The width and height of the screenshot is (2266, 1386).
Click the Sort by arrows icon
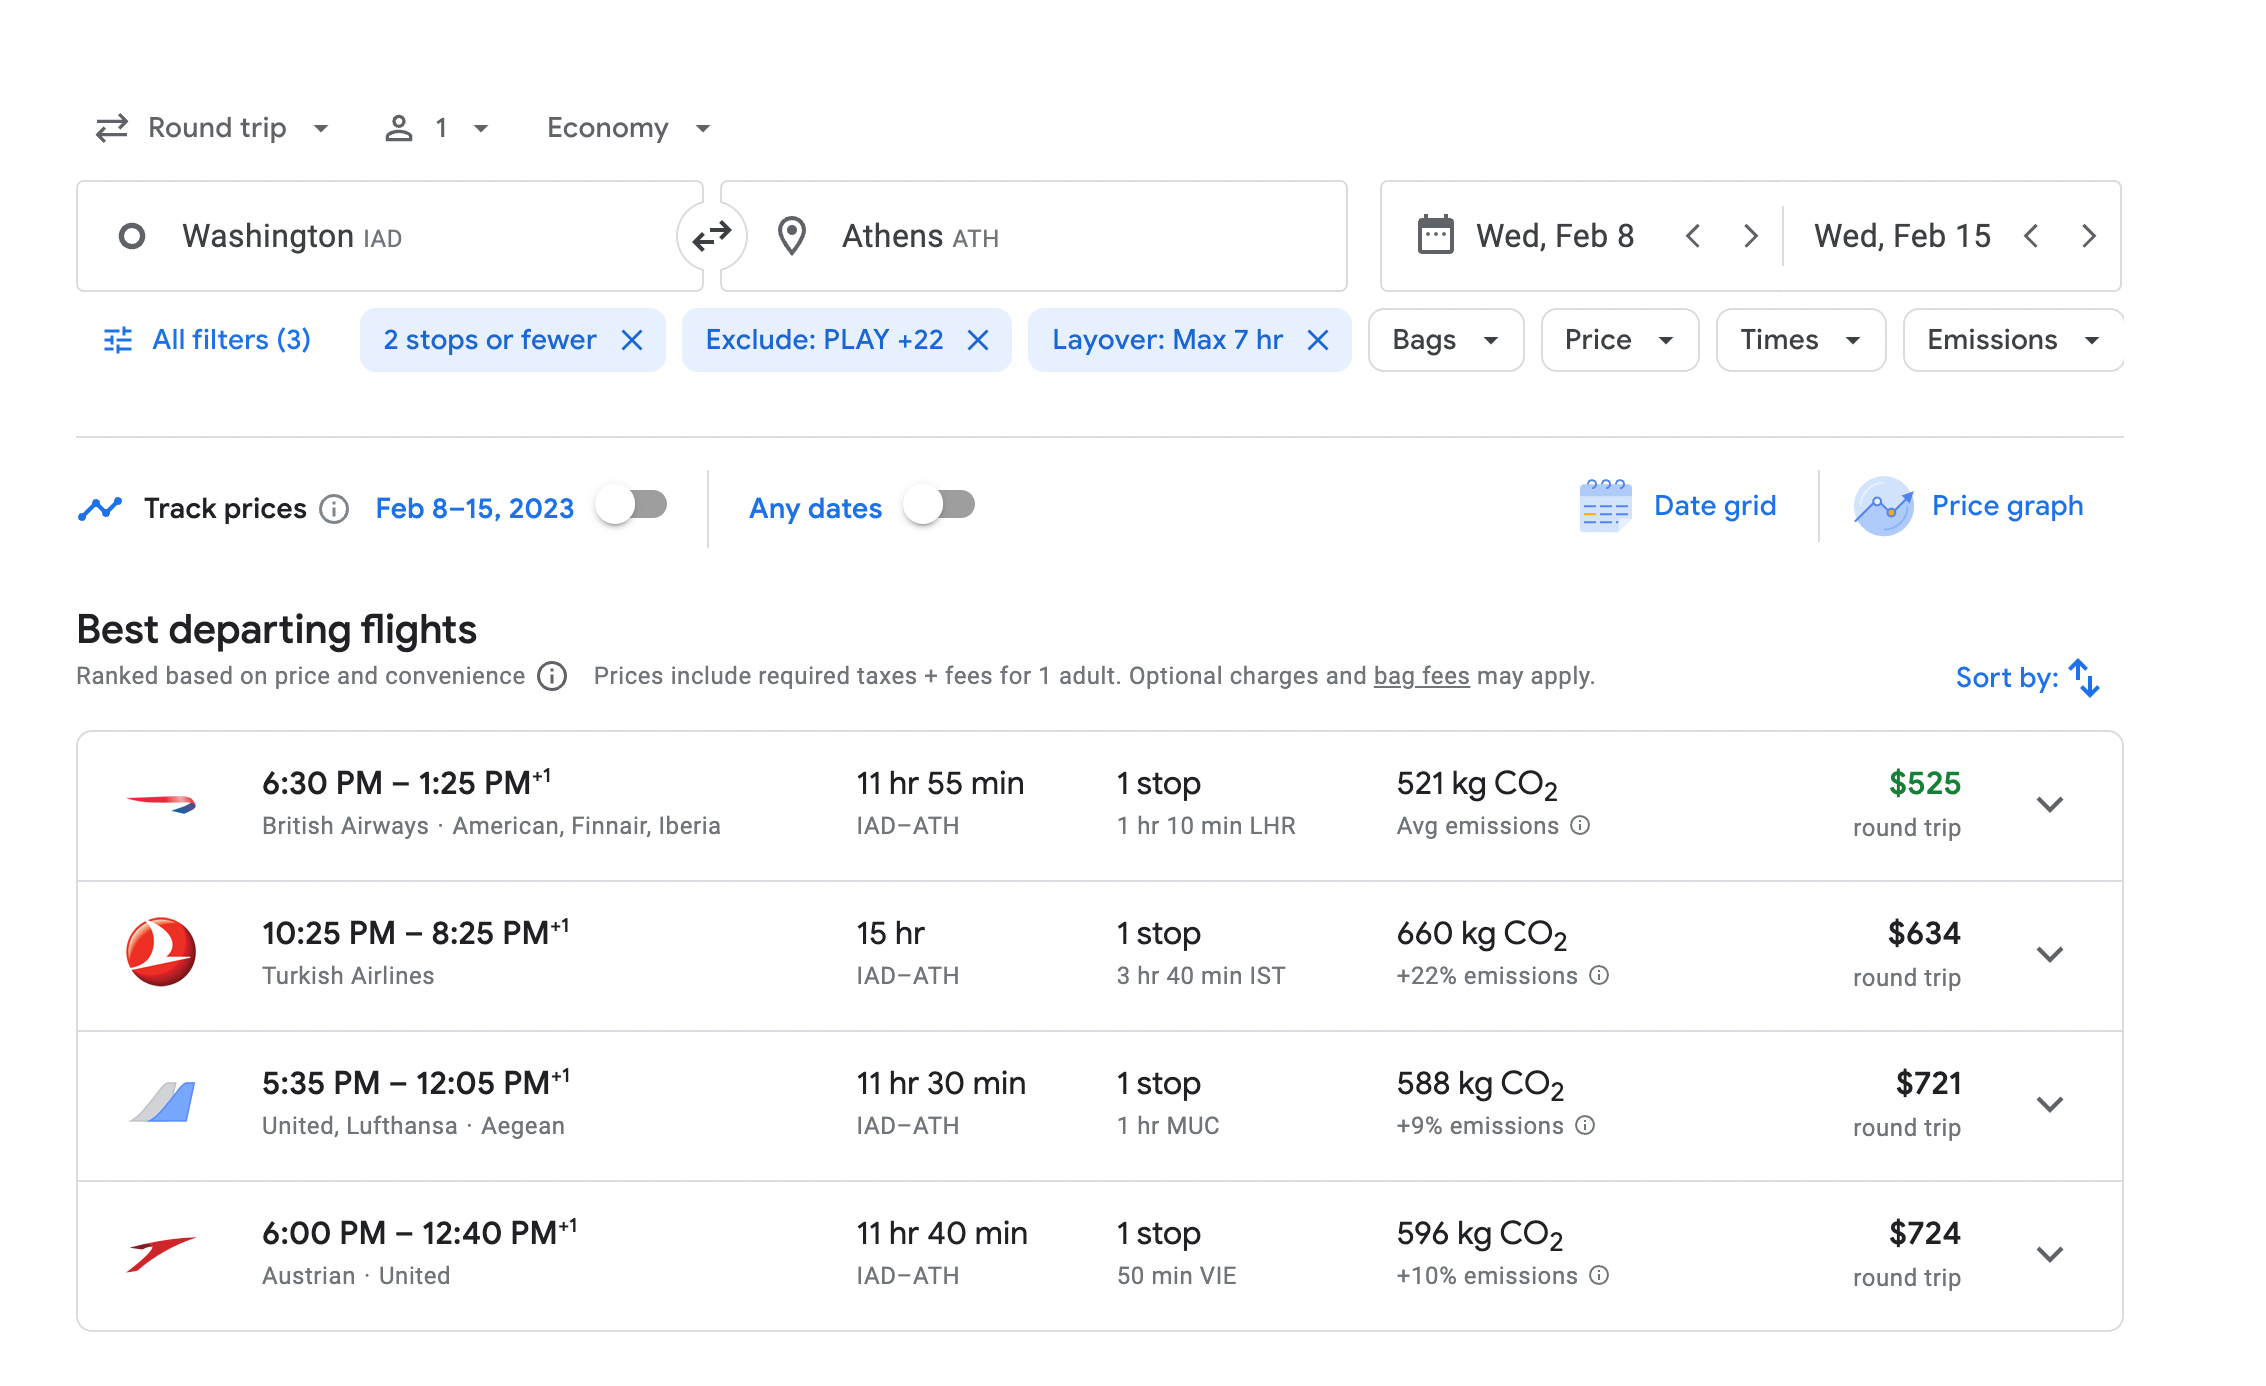click(2084, 678)
